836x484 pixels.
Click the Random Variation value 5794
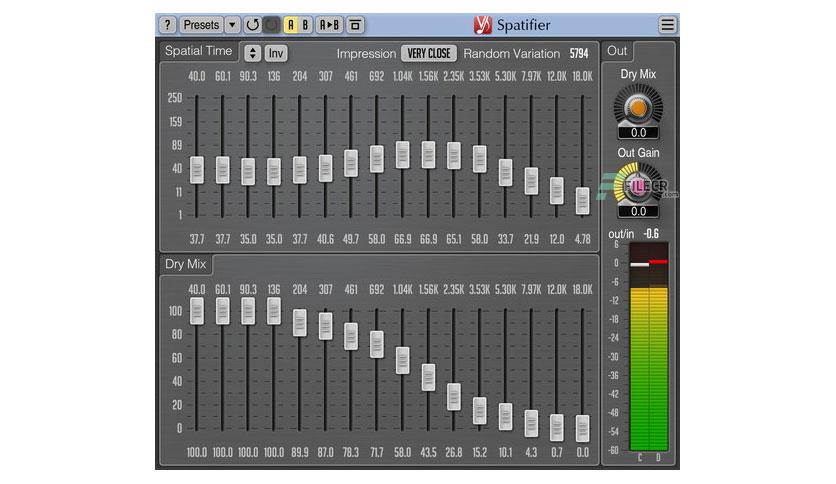click(x=579, y=54)
